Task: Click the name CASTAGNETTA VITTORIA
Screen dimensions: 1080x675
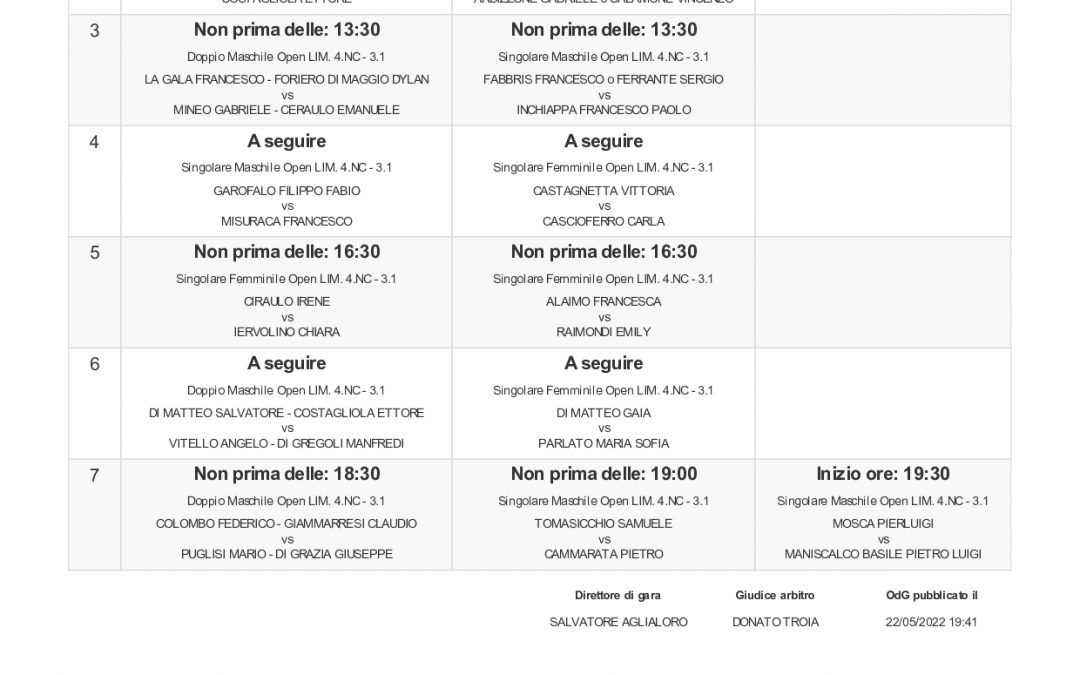Action: click(x=603, y=191)
